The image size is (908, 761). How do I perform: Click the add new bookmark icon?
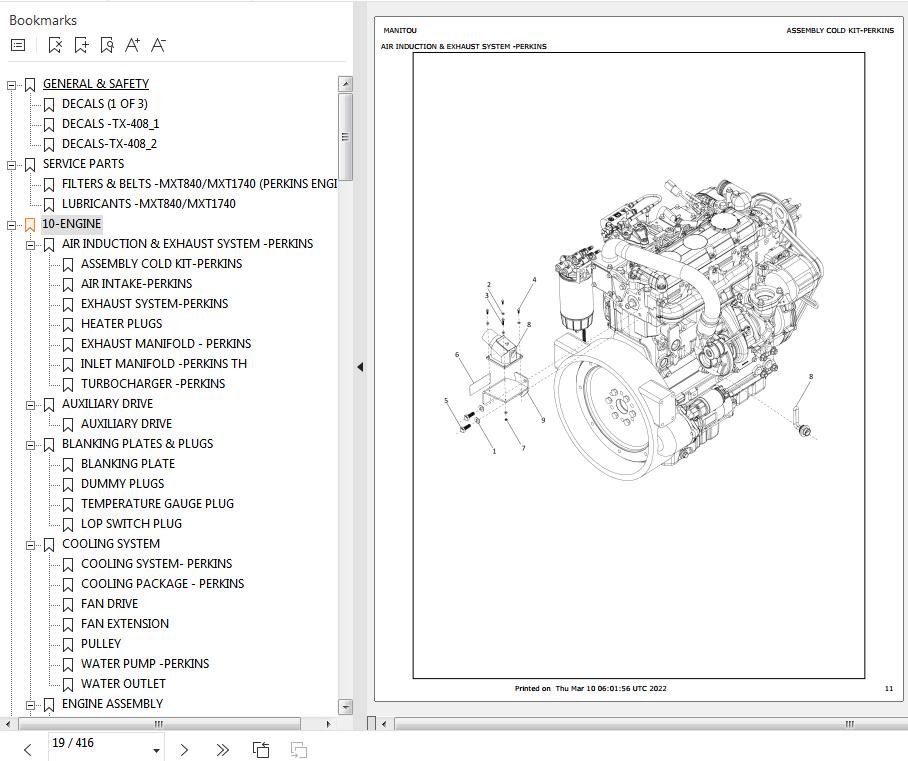(x=81, y=45)
